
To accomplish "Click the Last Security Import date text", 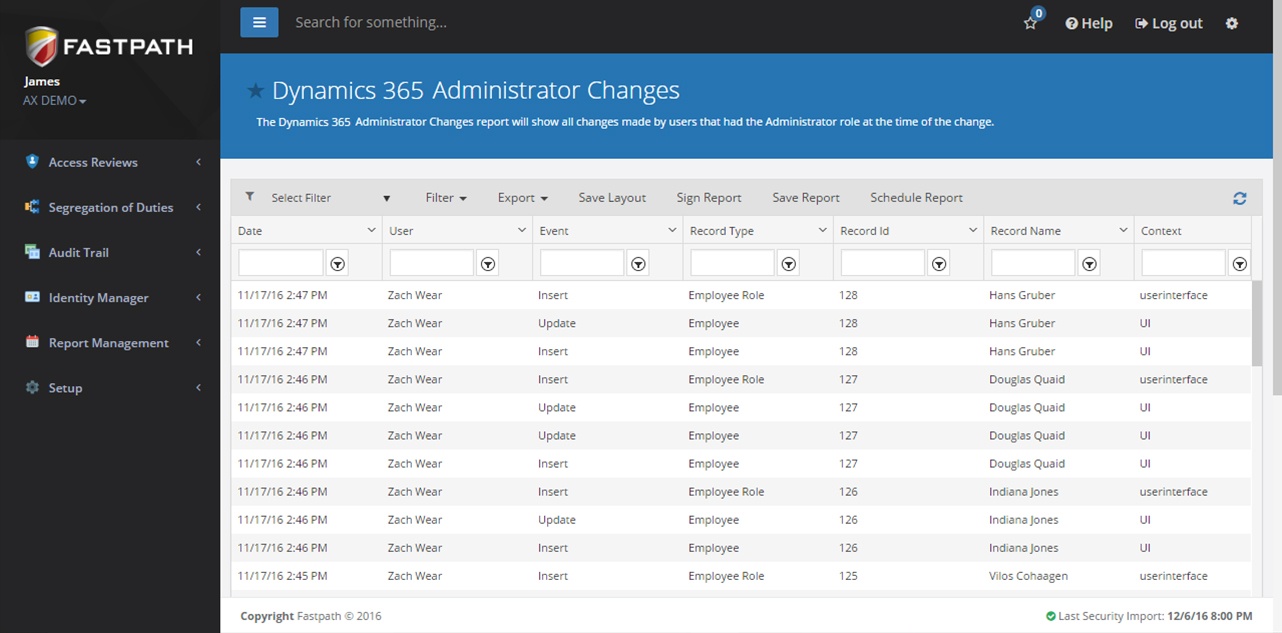I will (x=1209, y=616).
